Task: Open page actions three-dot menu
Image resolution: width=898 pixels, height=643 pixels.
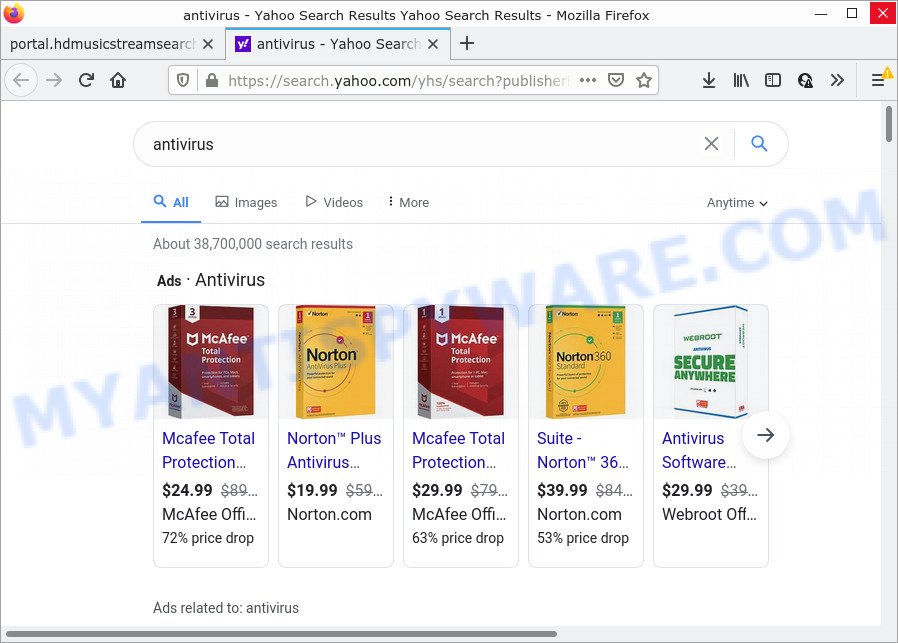Action: pos(588,80)
